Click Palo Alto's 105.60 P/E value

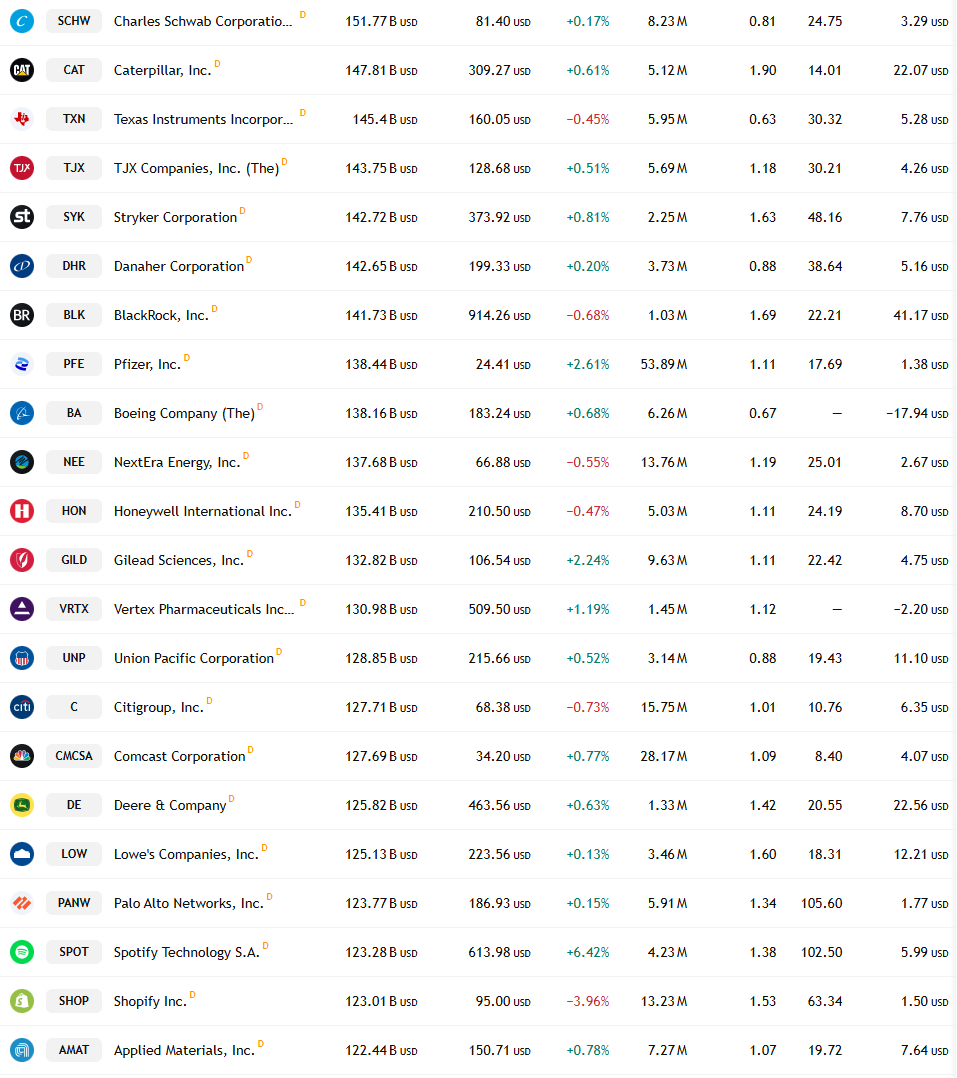[x=822, y=903]
